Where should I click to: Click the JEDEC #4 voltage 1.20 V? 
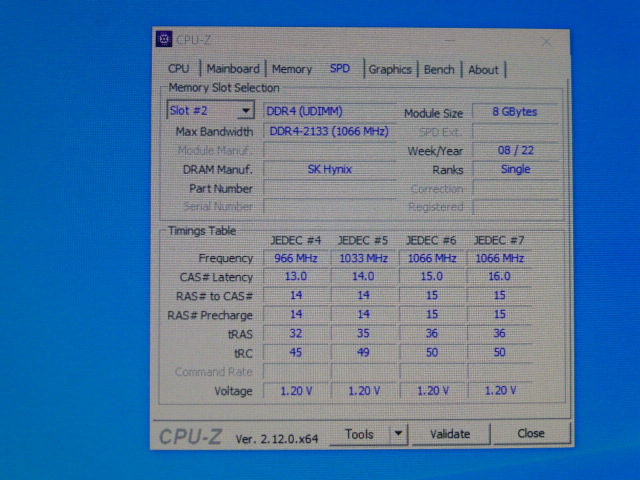(296, 391)
